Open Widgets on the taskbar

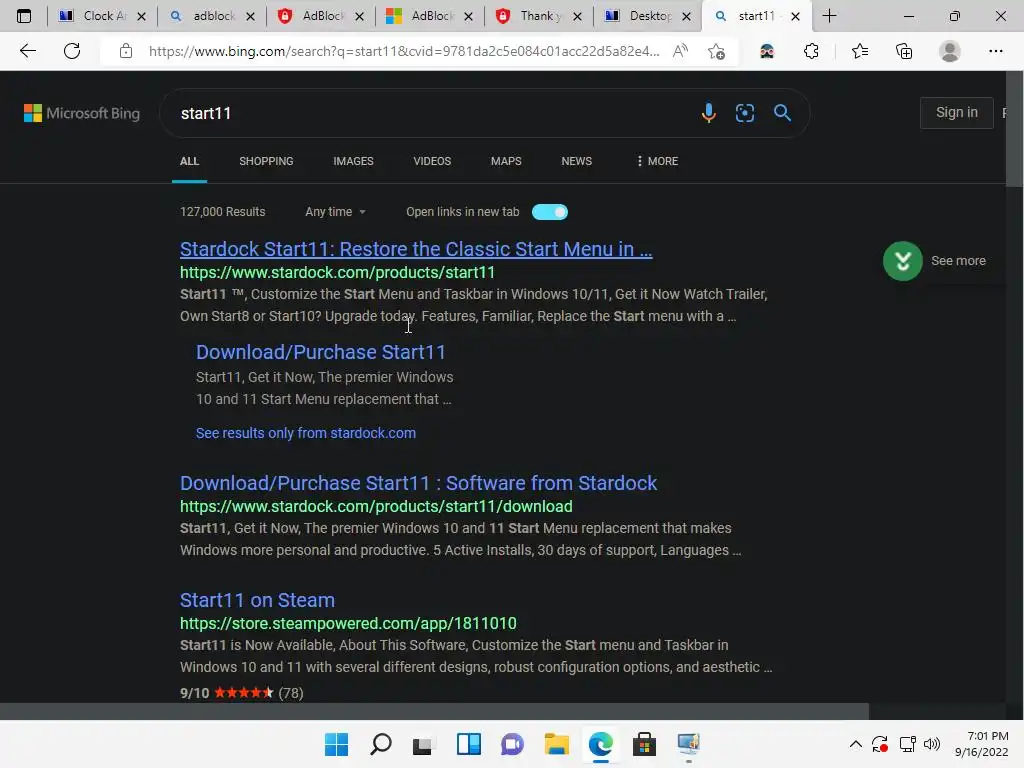pyautogui.click(x=468, y=744)
